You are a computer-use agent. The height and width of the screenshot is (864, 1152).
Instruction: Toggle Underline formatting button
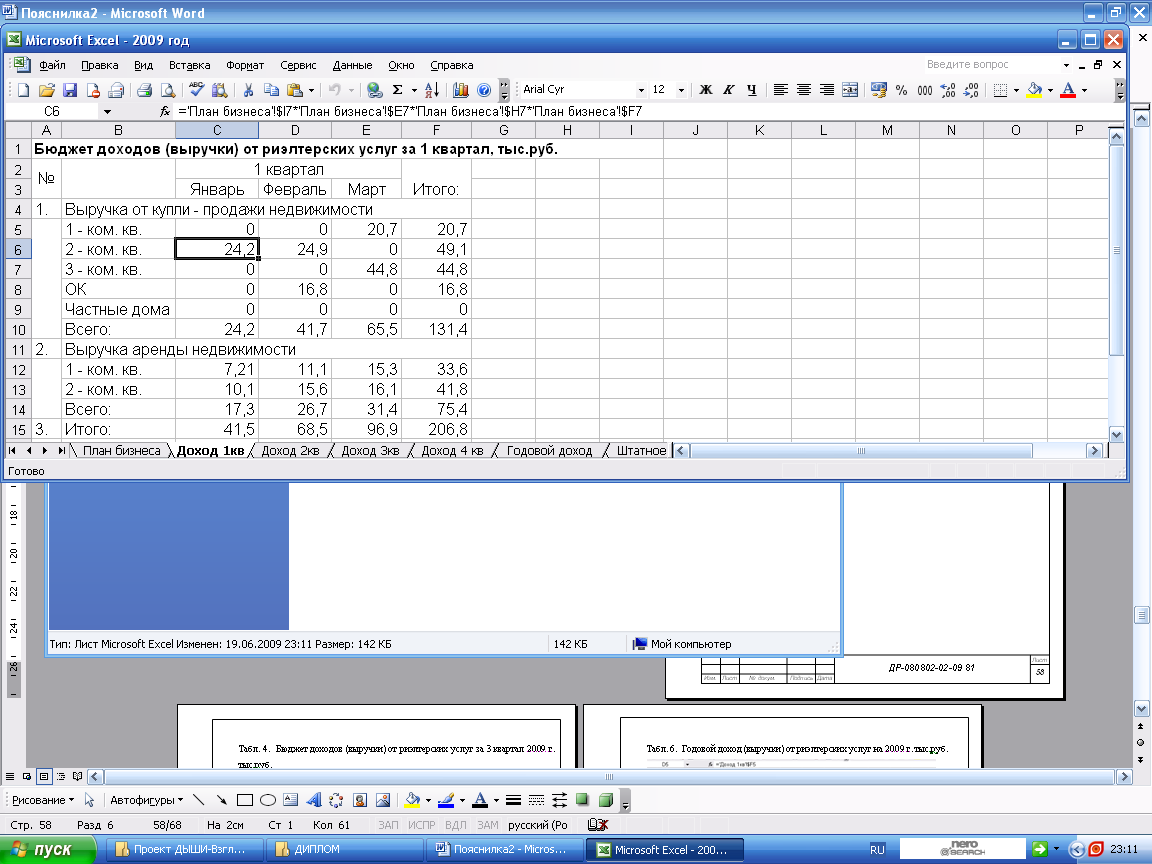(751, 90)
